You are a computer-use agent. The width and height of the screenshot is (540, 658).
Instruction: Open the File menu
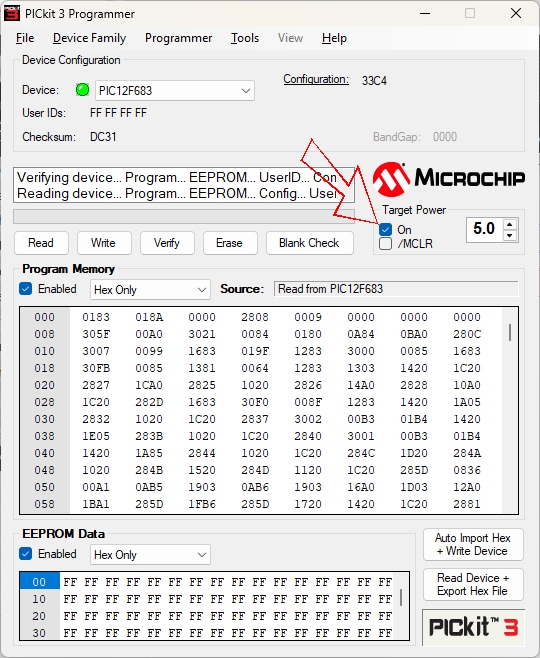pos(25,38)
